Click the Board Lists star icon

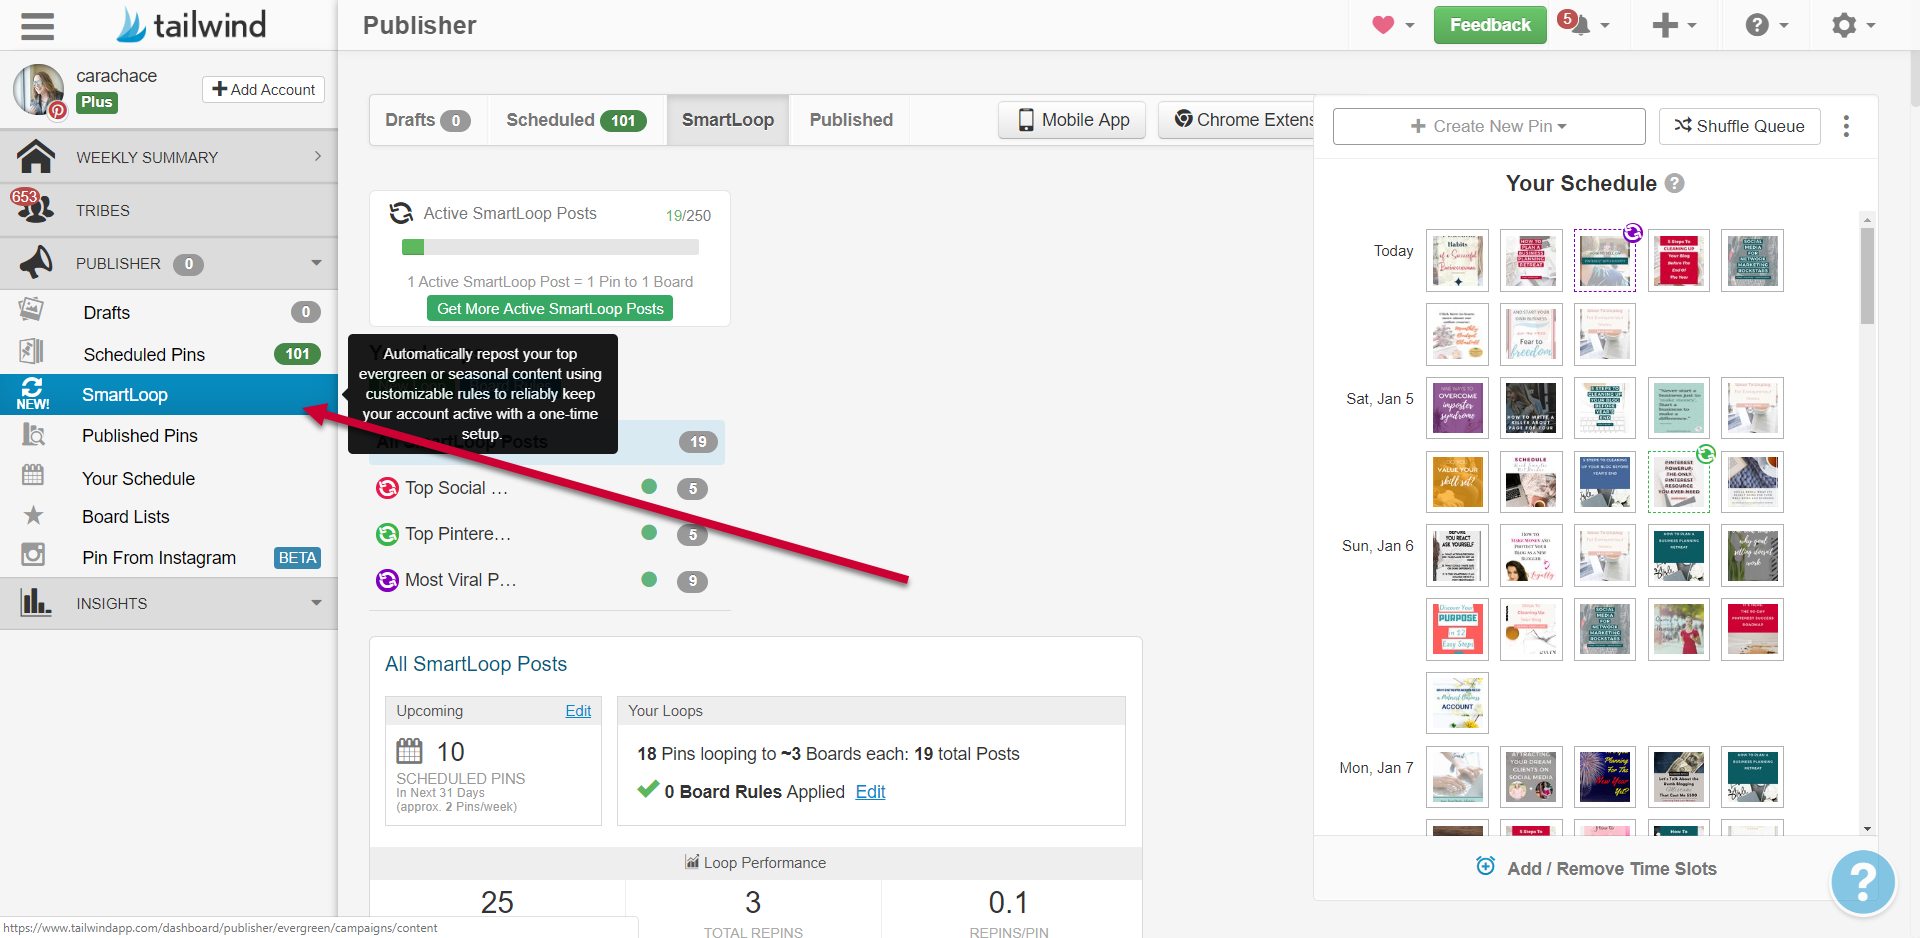click(x=34, y=515)
